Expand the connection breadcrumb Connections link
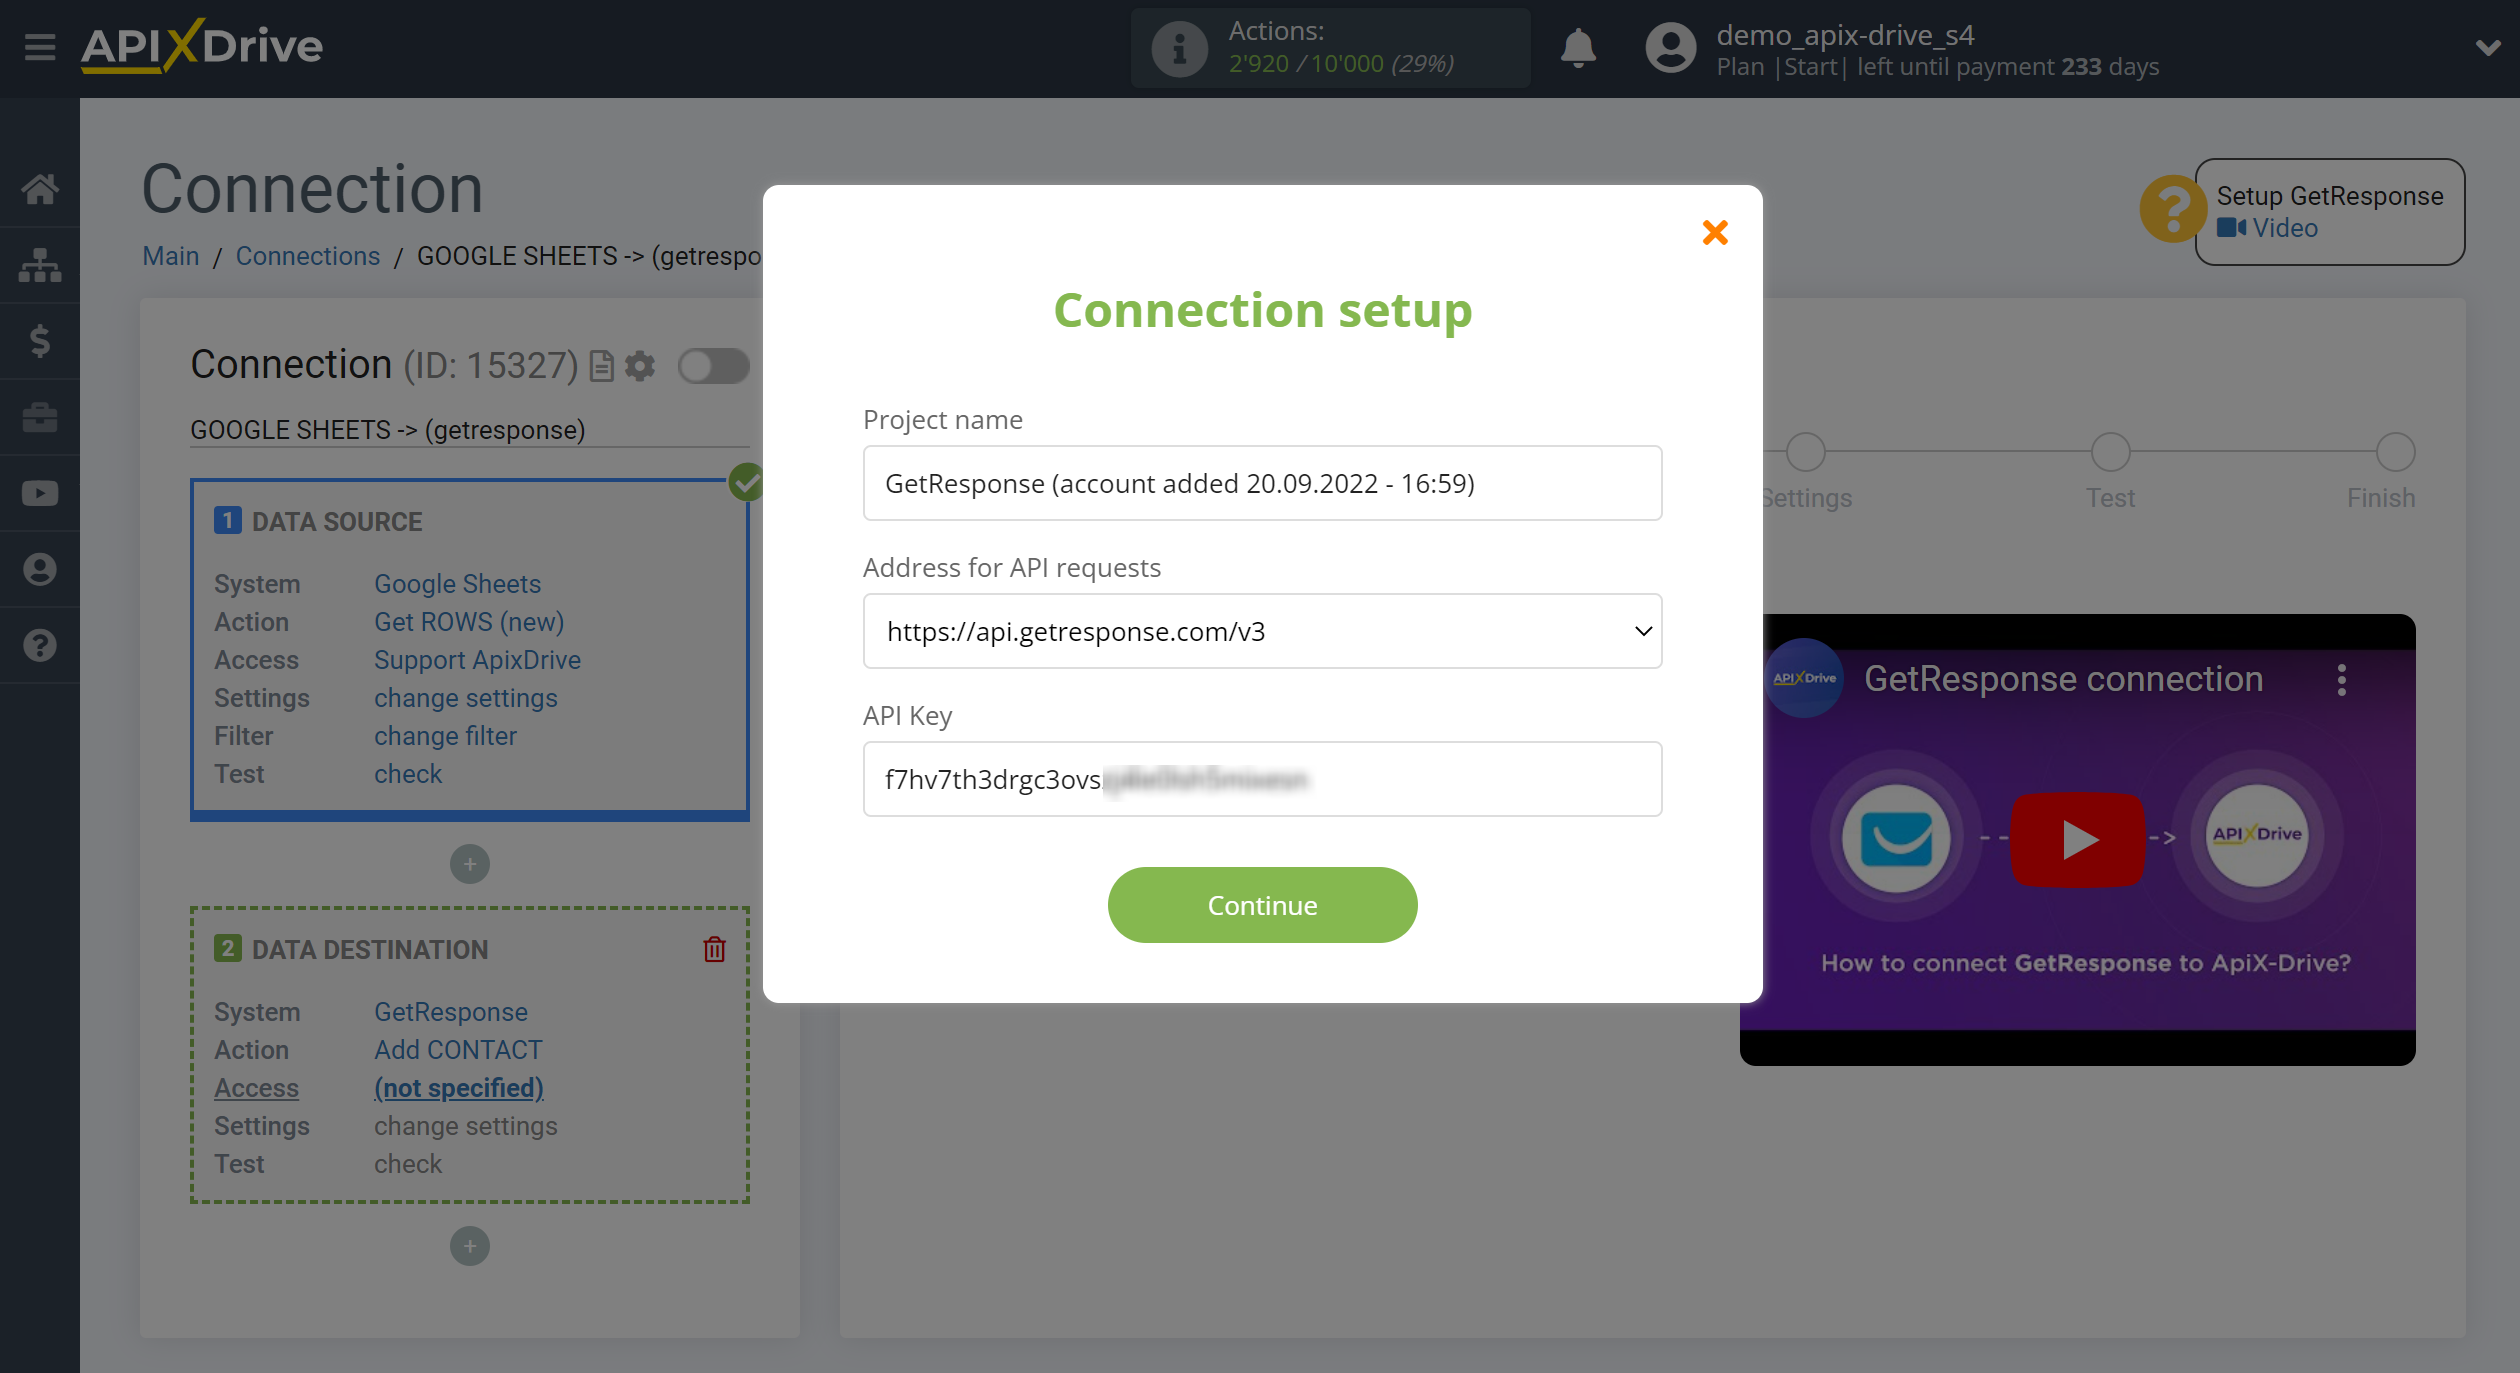Screen dimensions: 2520x1373 click(x=308, y=255)
